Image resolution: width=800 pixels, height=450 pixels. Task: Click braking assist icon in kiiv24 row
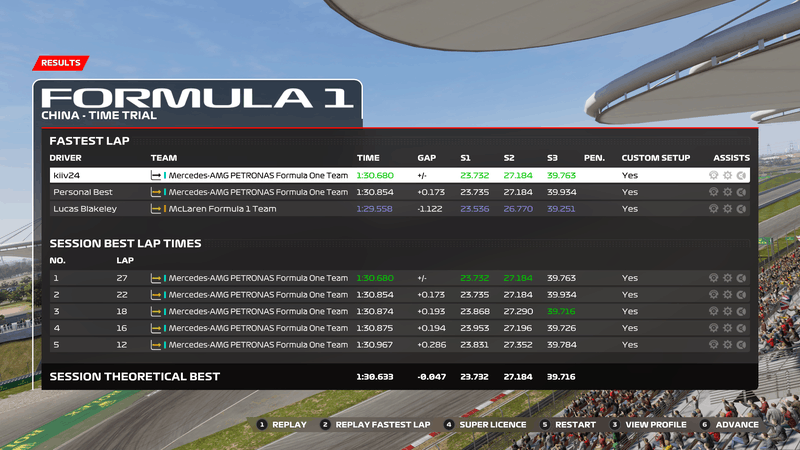(713, 175)
